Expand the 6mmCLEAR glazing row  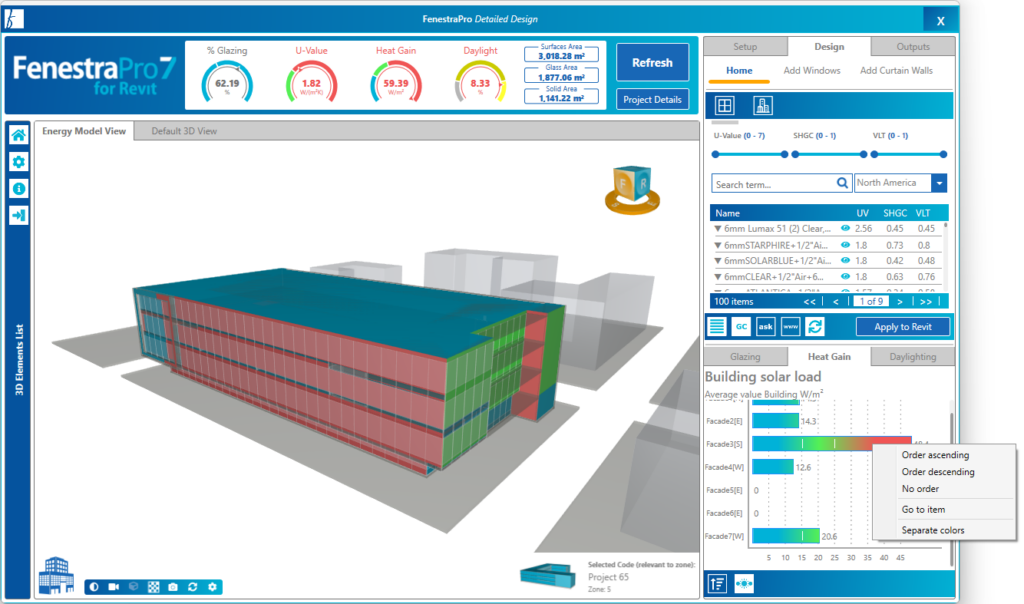tap(718, 278)
